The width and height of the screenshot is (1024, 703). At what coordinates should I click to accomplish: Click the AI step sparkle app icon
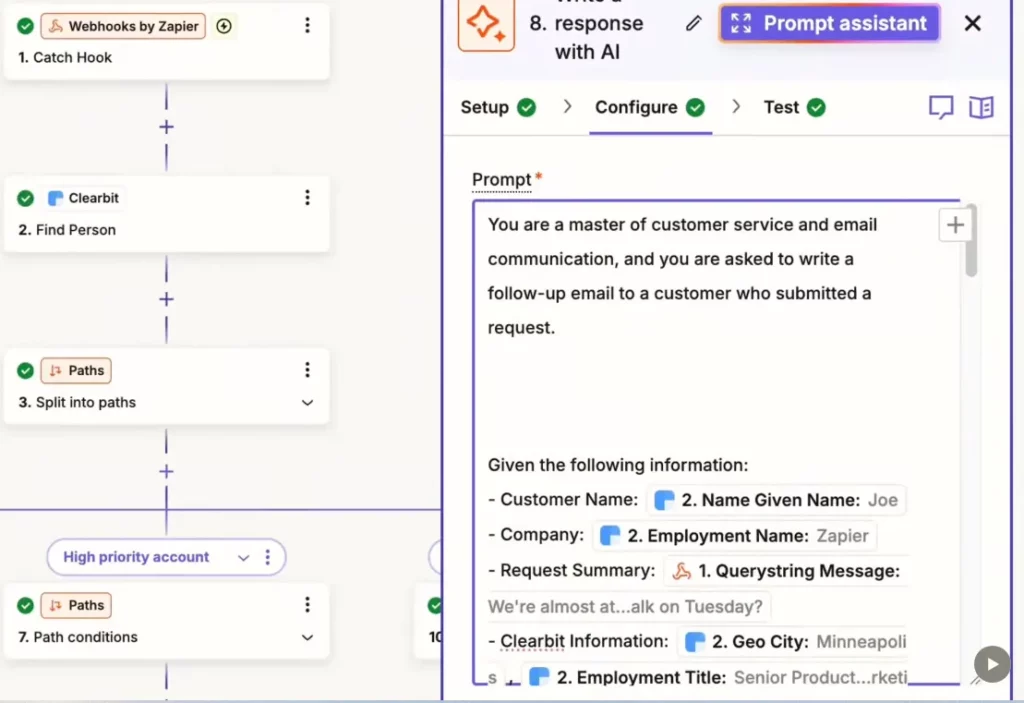point(486,24)
